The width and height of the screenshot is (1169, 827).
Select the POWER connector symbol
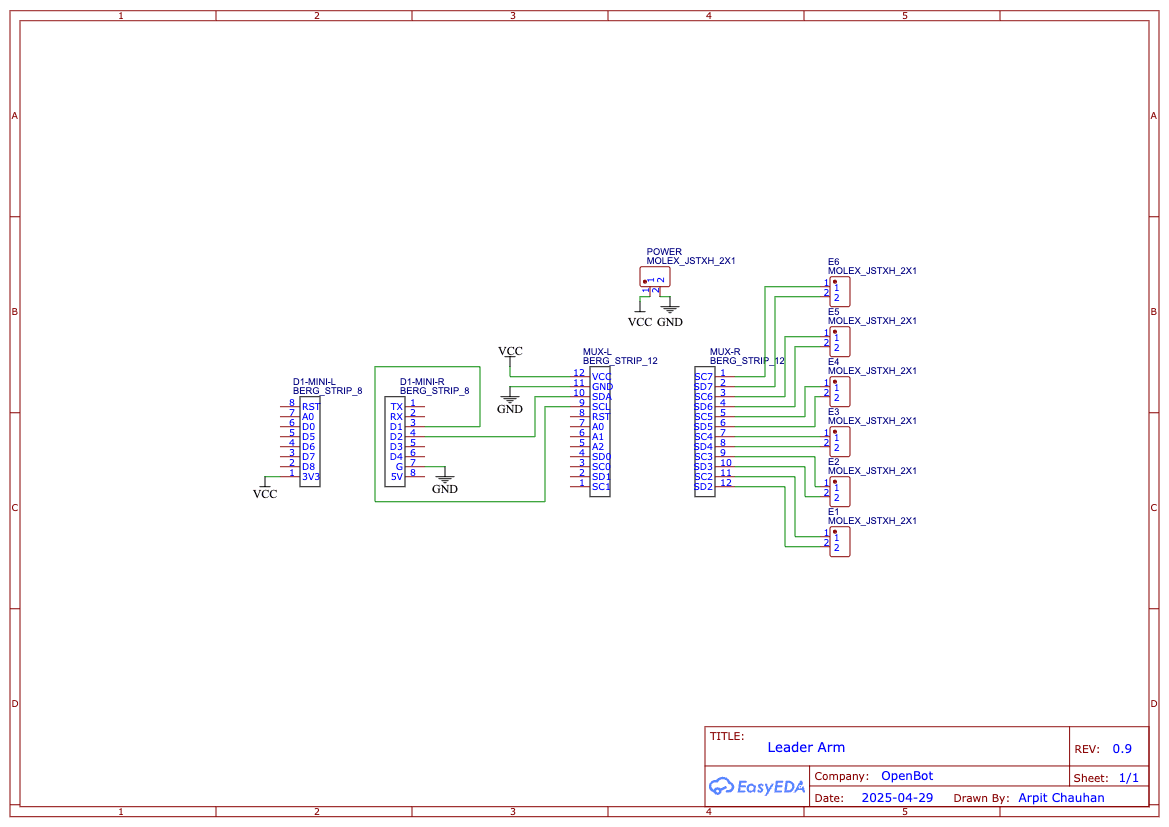click(x=655, y=277)
